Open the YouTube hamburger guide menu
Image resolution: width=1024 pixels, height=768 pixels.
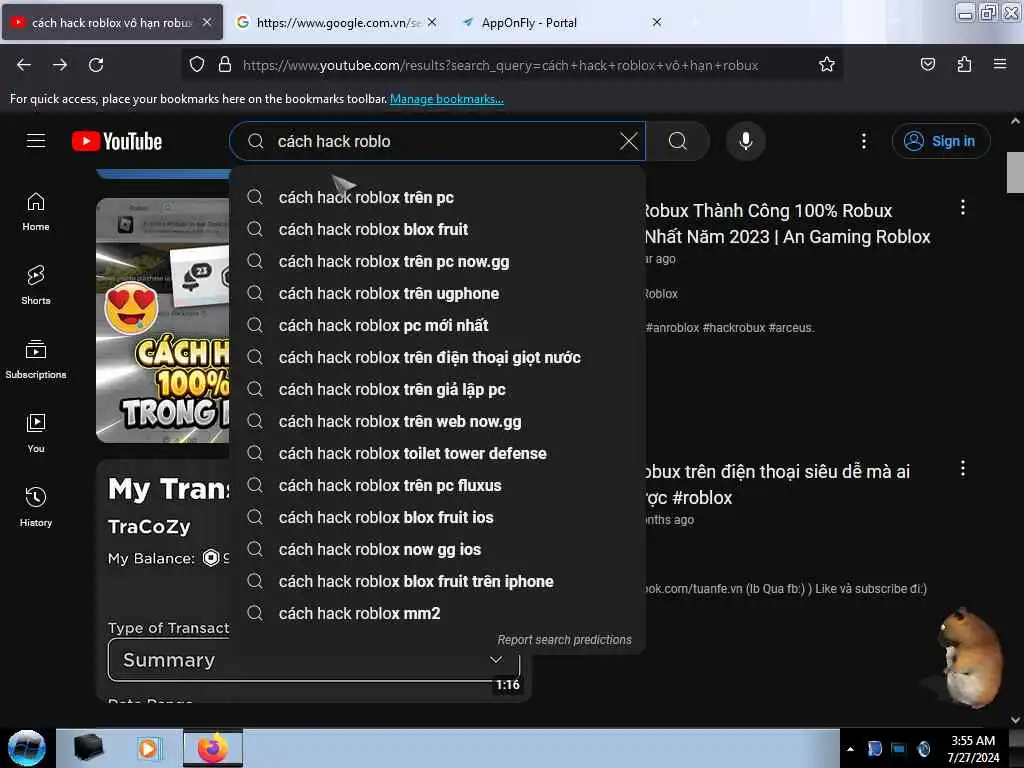[x=36, y=141]
